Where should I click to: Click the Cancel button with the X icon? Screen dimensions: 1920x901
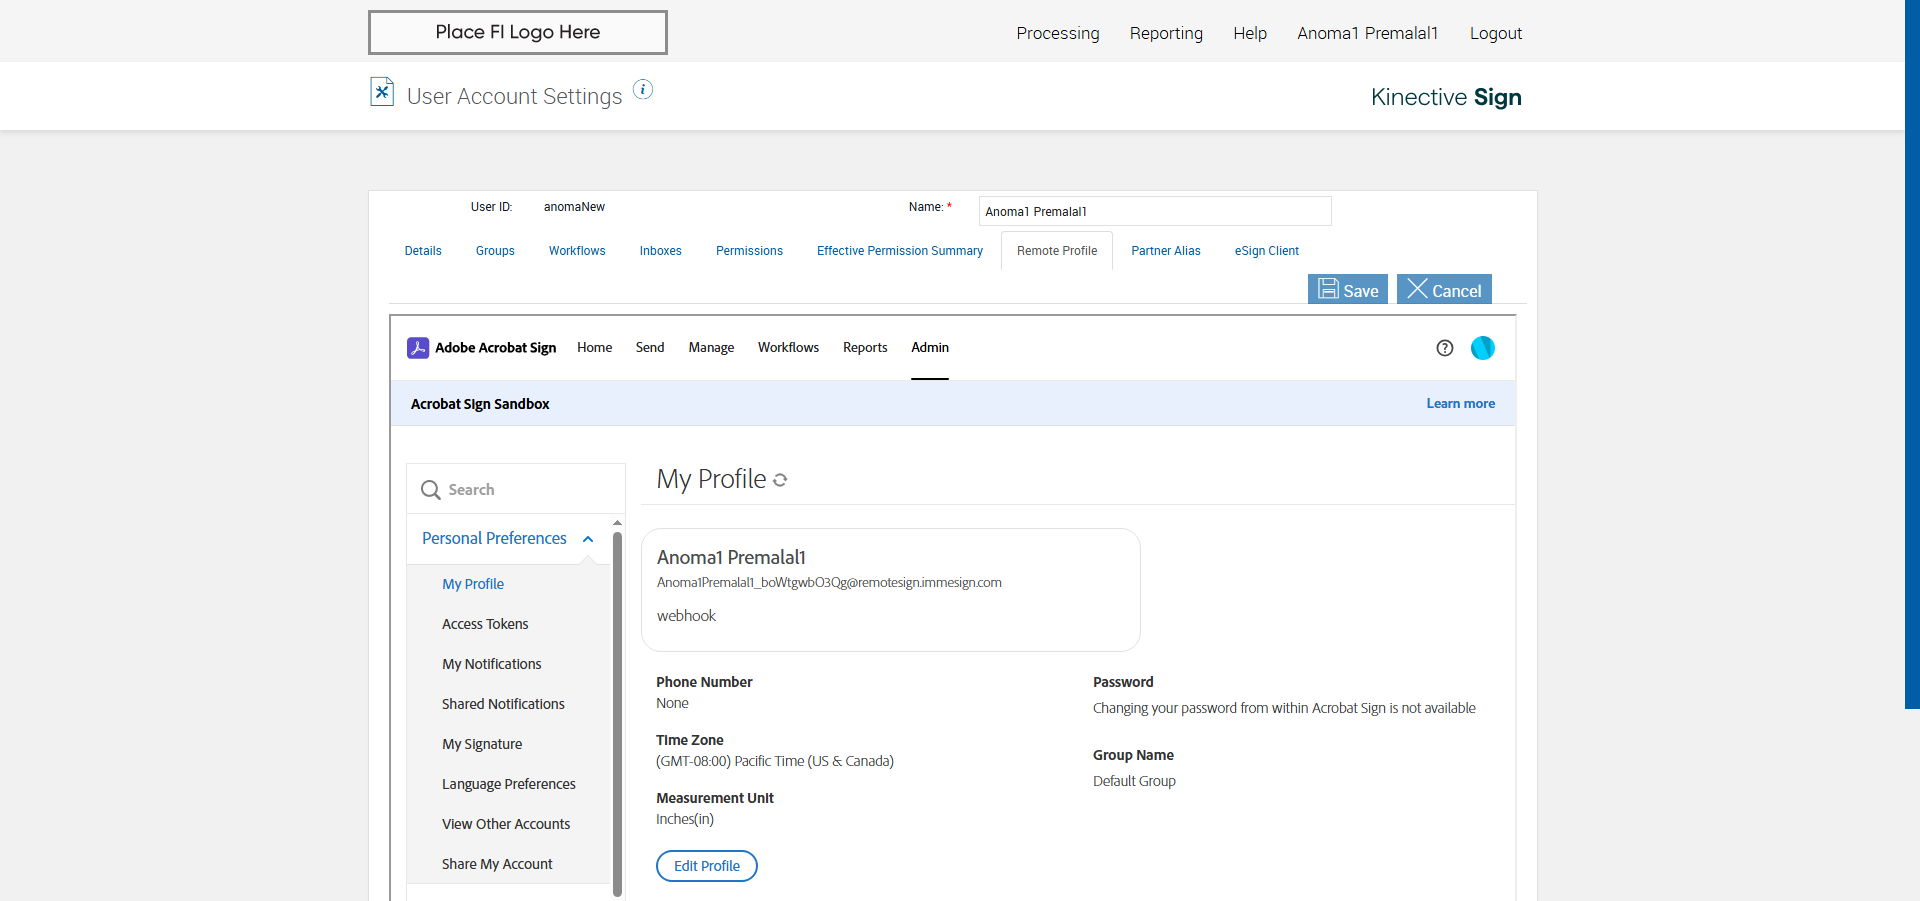coord(1444,289)
